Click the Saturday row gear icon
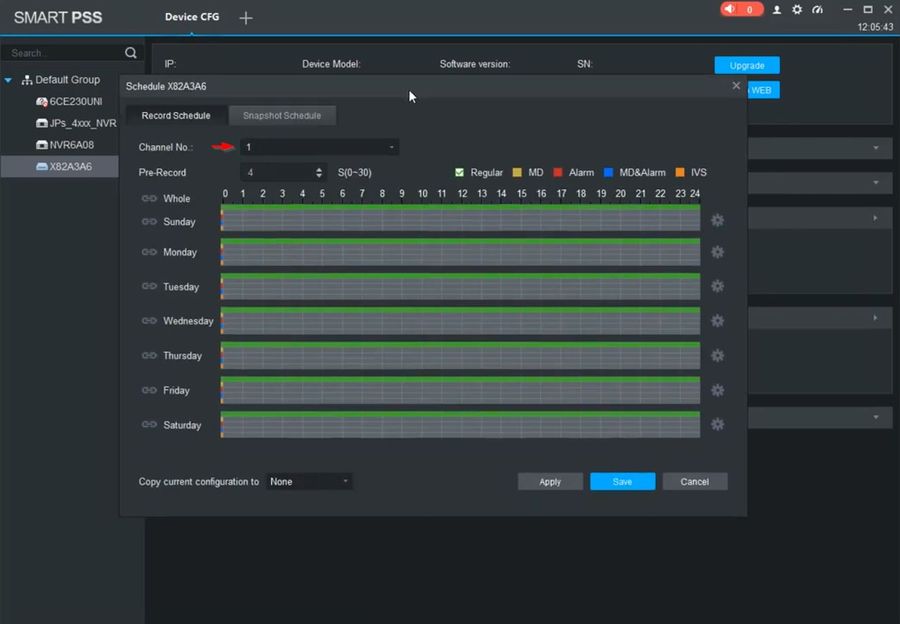The height and width of the screenshot is (624, 900). (717, 425)
